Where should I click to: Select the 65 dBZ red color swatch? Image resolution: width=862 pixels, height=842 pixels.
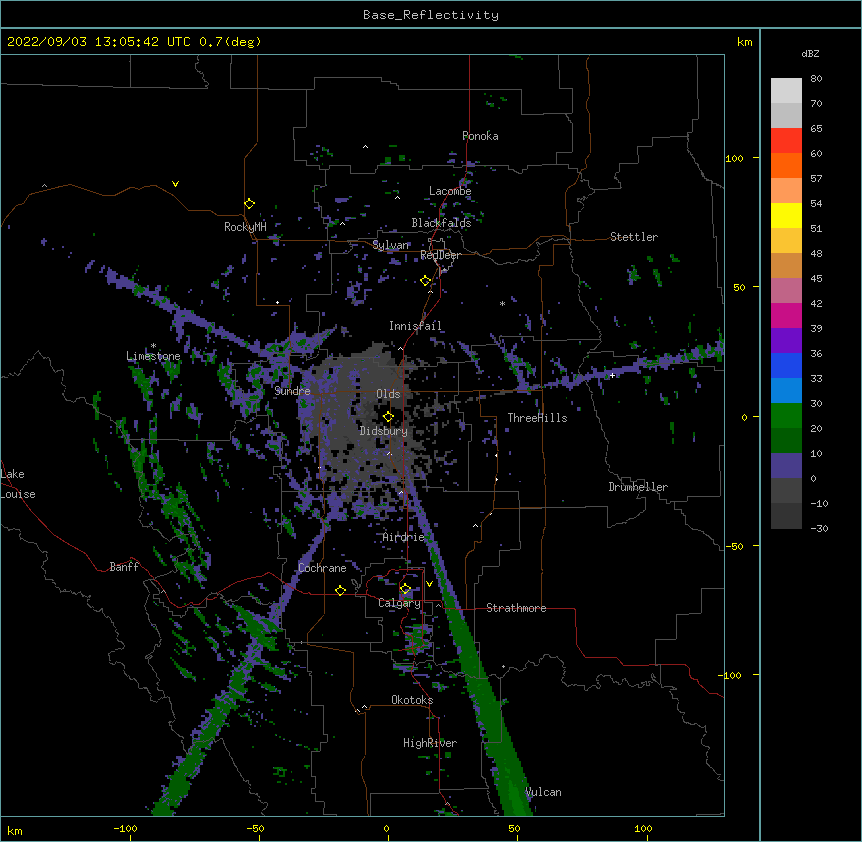point(786,140)
